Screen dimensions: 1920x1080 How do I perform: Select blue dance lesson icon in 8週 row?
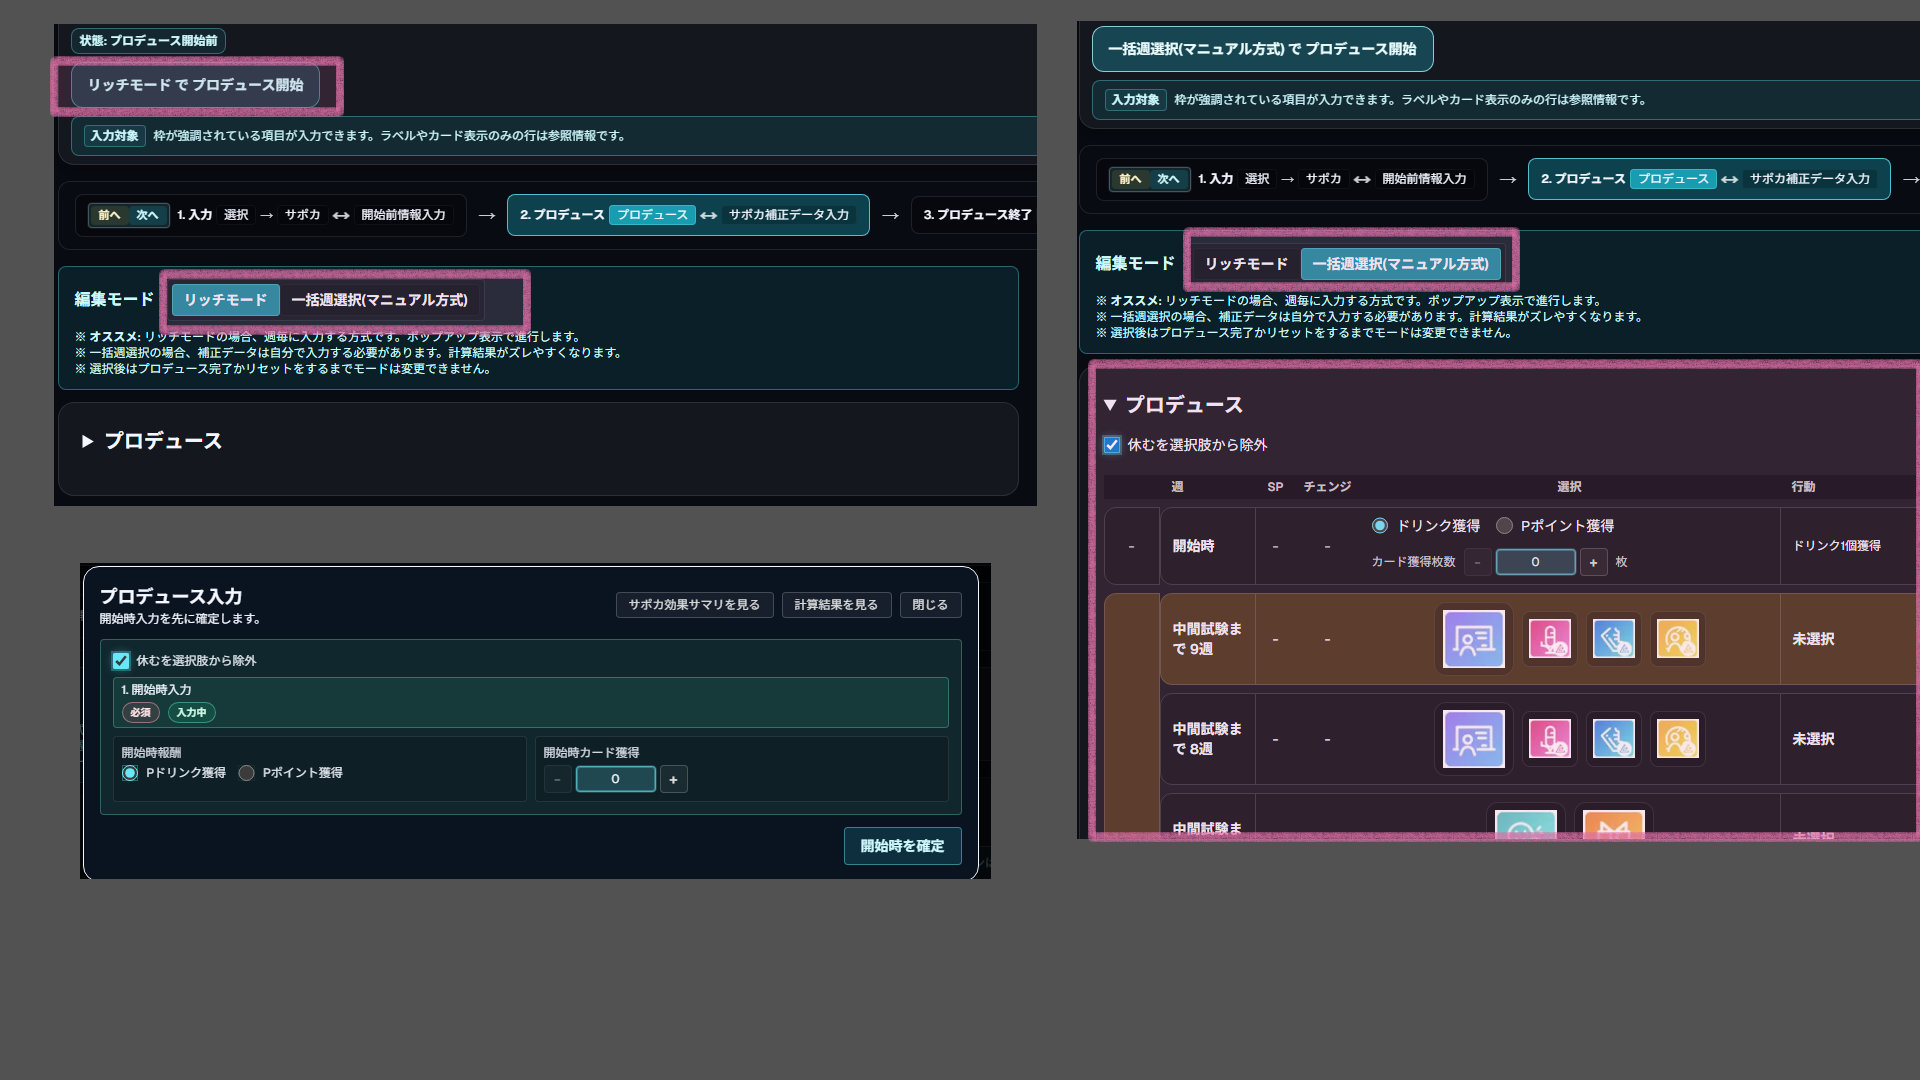click(1613, 739)
